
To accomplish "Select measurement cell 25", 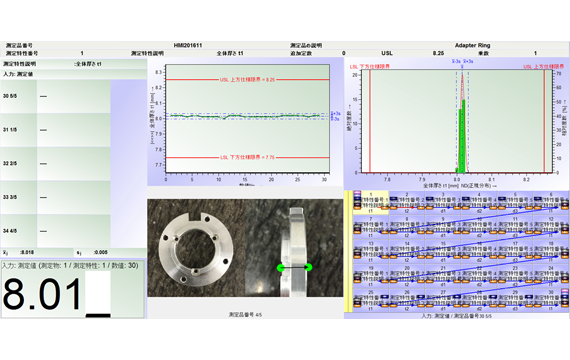I will [x=371, y=300].
